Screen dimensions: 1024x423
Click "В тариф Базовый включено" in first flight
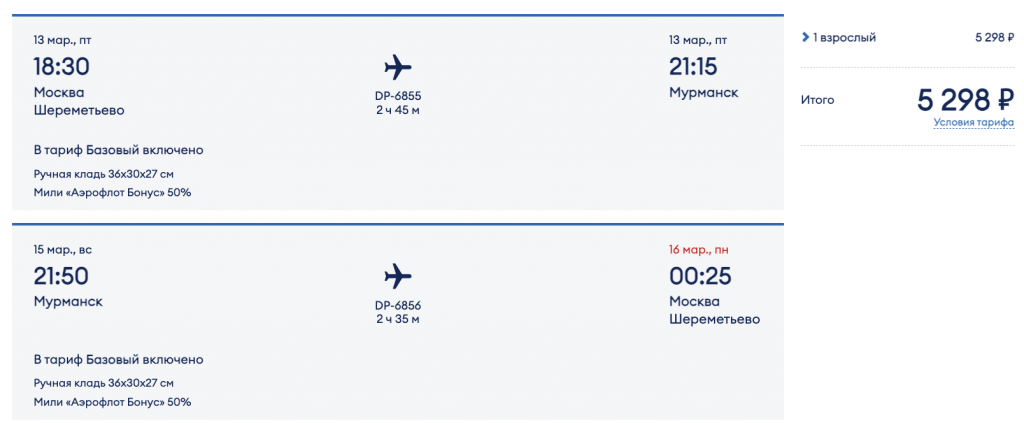tap(118, 150)
